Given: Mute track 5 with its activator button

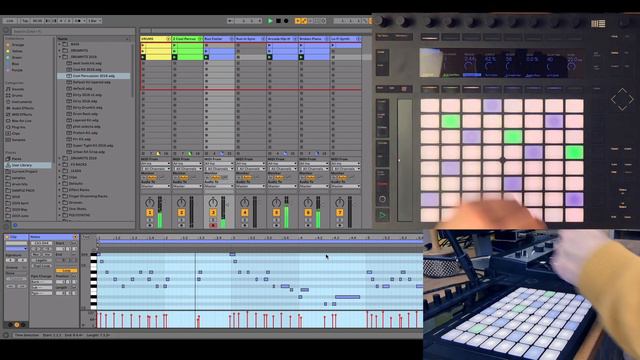Looking at the screenshot, I should point(276,213).
